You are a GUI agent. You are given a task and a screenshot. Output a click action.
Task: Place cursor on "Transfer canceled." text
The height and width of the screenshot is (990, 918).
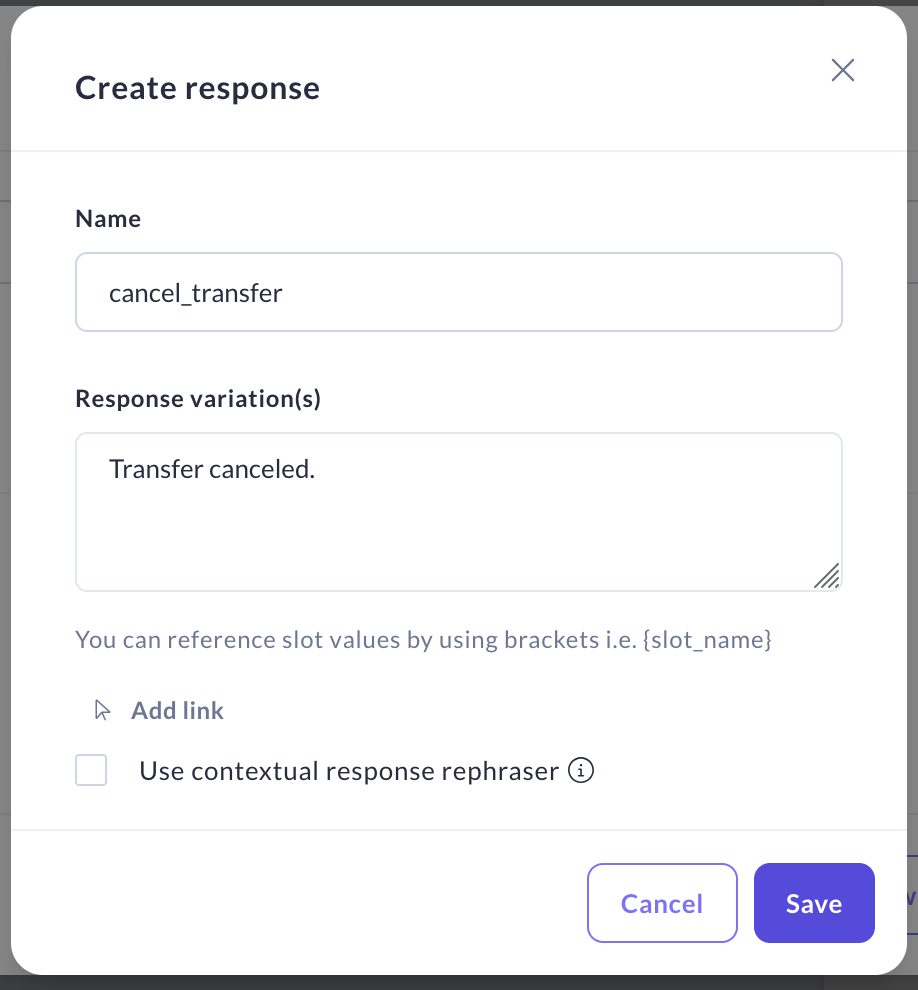pos(212,469)
